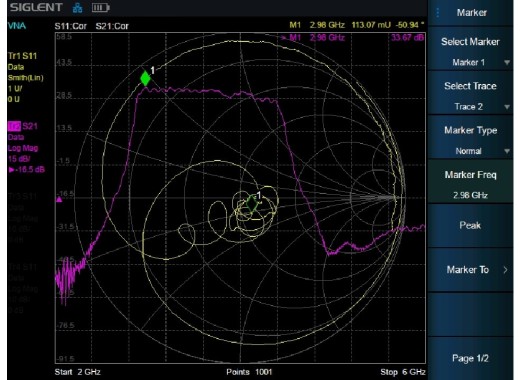
Task: Activate the Tr2 S21 trace label
Action: [23, 126]
